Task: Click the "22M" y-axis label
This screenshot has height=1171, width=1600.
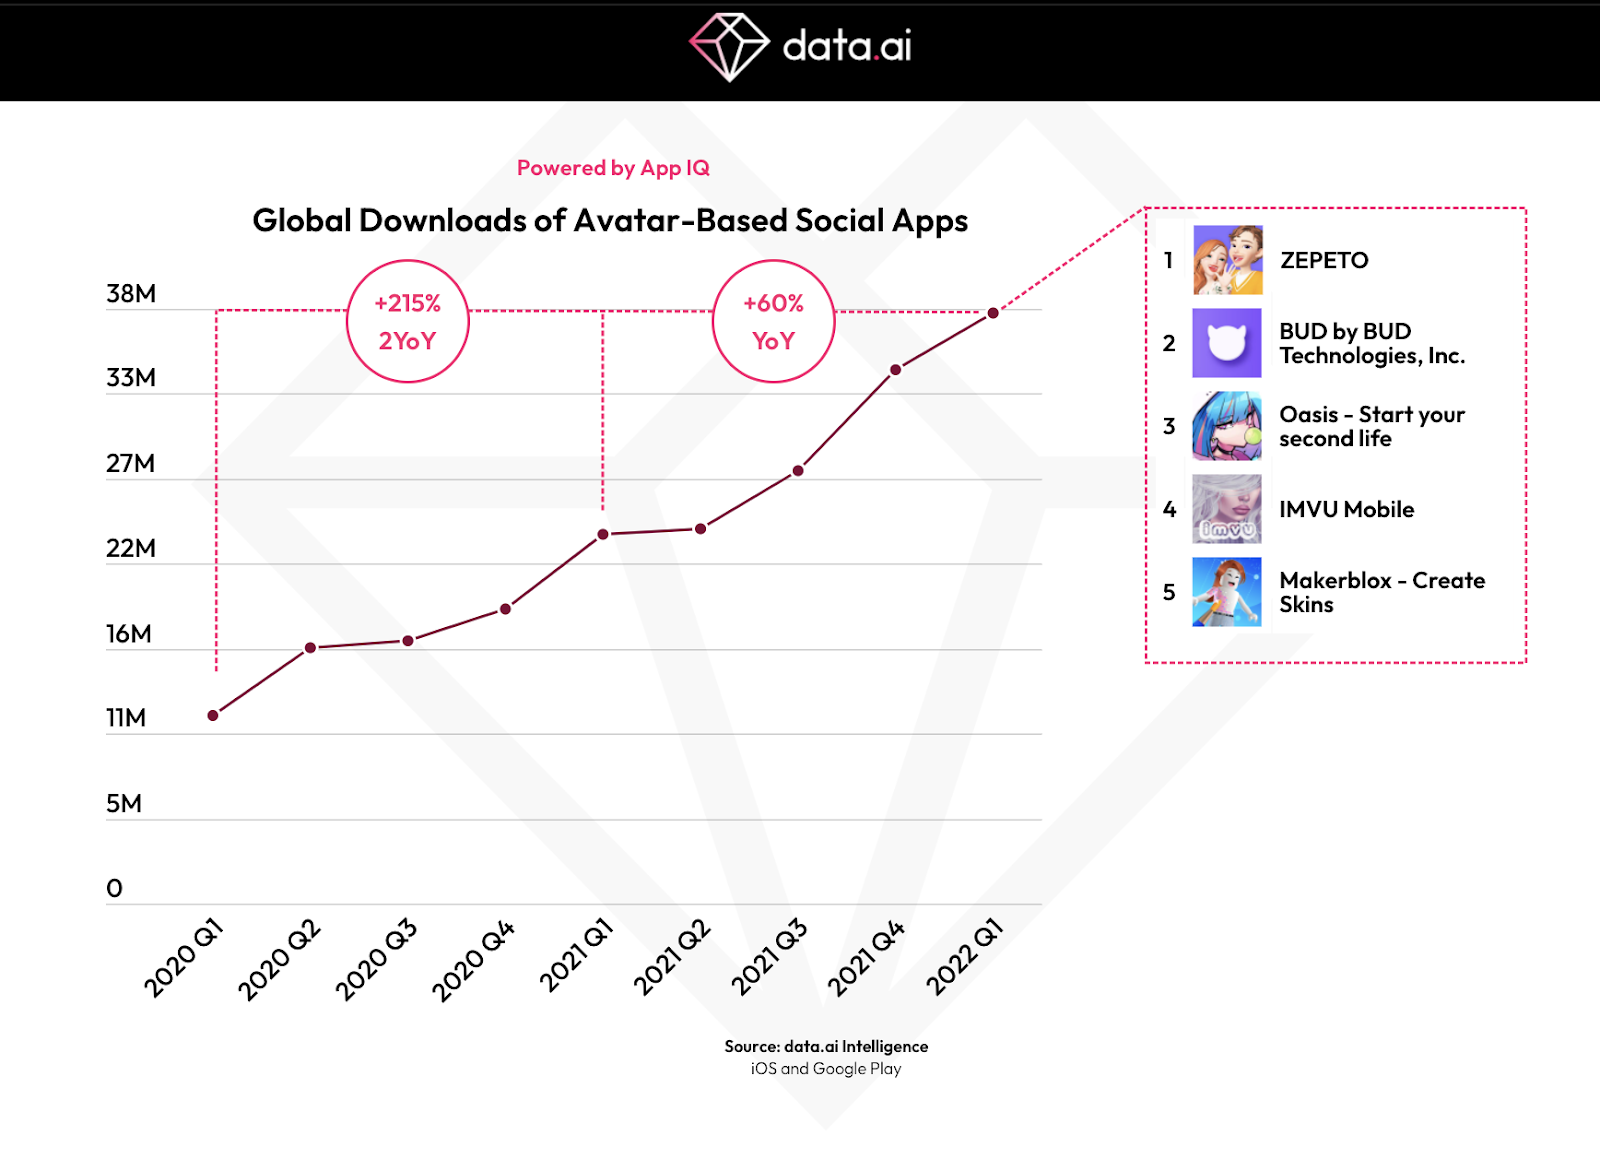Action: [131, 548]
